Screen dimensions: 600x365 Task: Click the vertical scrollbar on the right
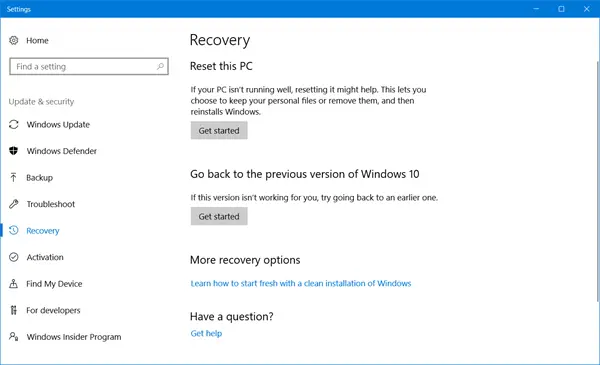pyautogui.click(x=598, y=180)
